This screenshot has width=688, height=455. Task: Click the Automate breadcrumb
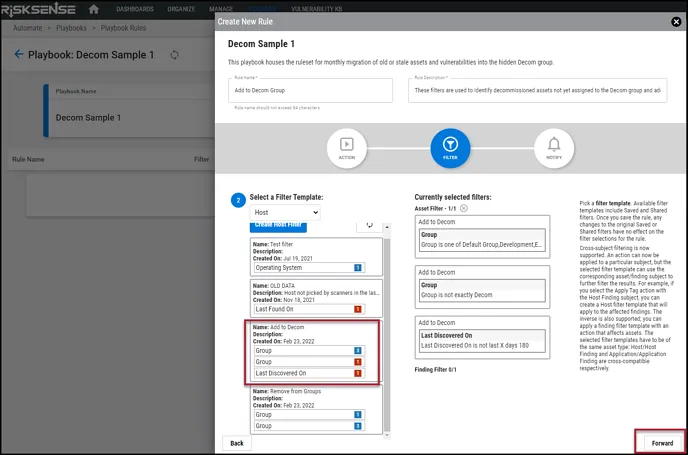28,28
